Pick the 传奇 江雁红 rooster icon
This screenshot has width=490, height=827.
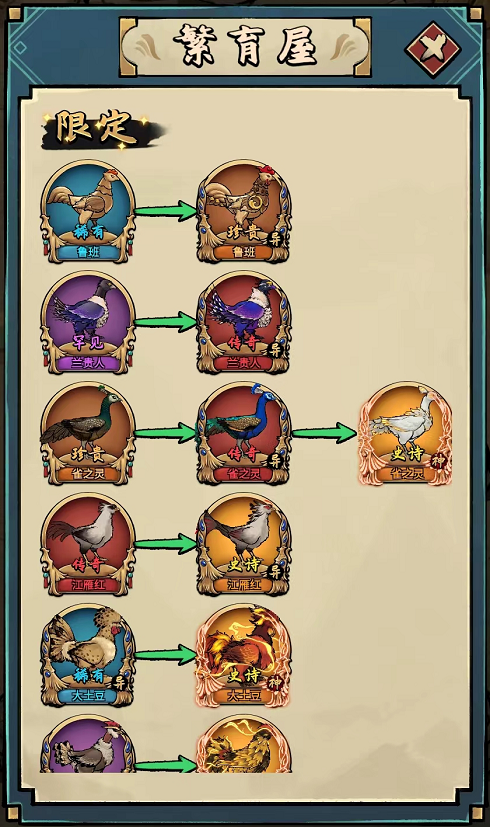(x=88, y=544)
